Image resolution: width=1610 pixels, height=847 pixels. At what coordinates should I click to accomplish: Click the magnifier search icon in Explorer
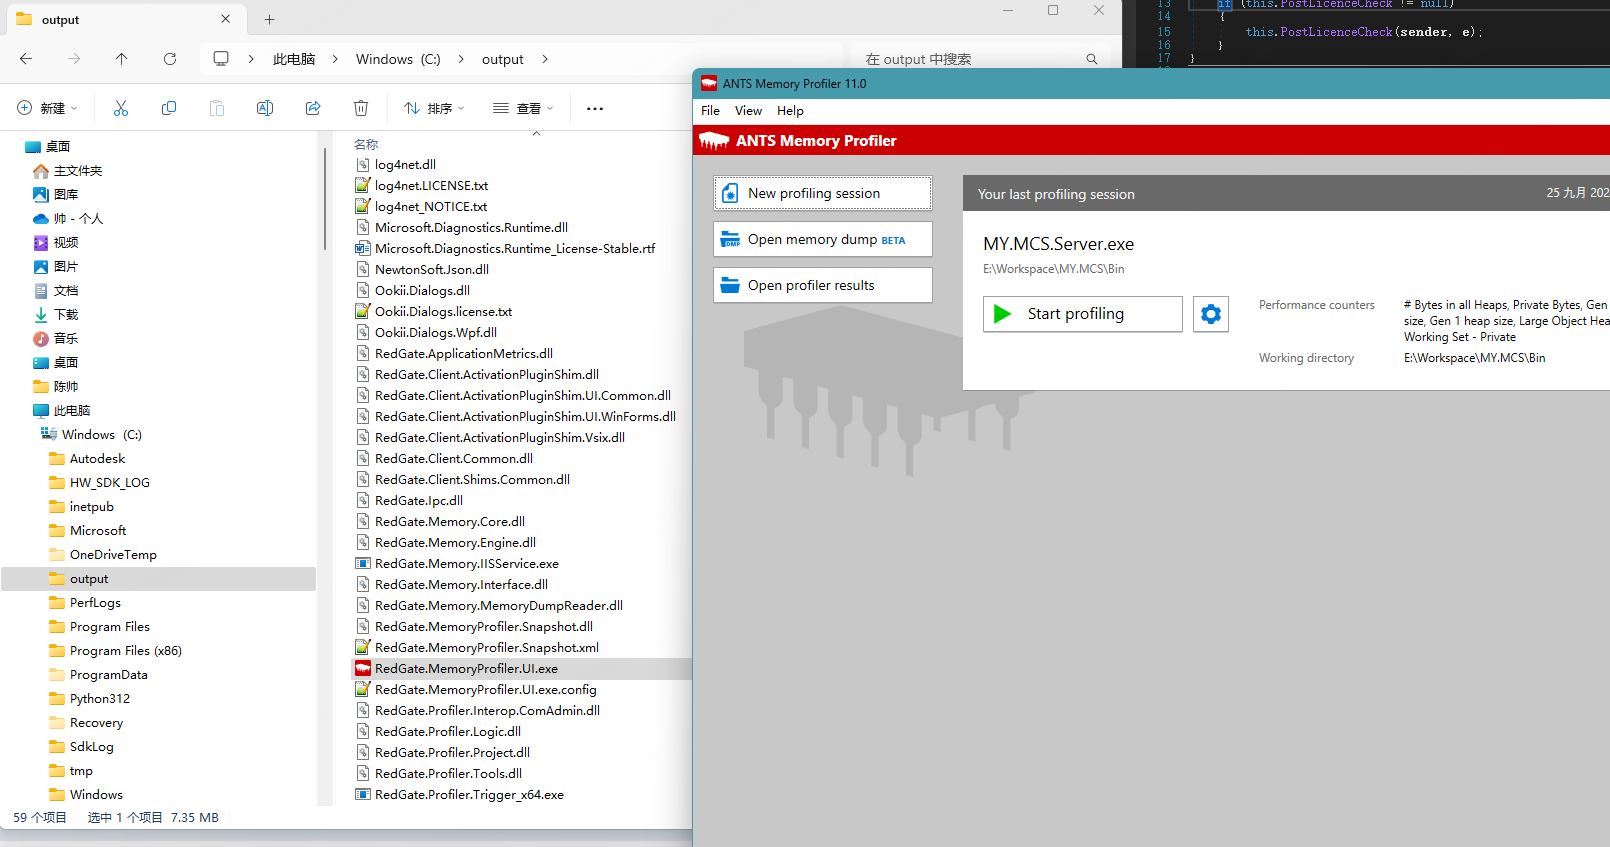[1092, 59]
